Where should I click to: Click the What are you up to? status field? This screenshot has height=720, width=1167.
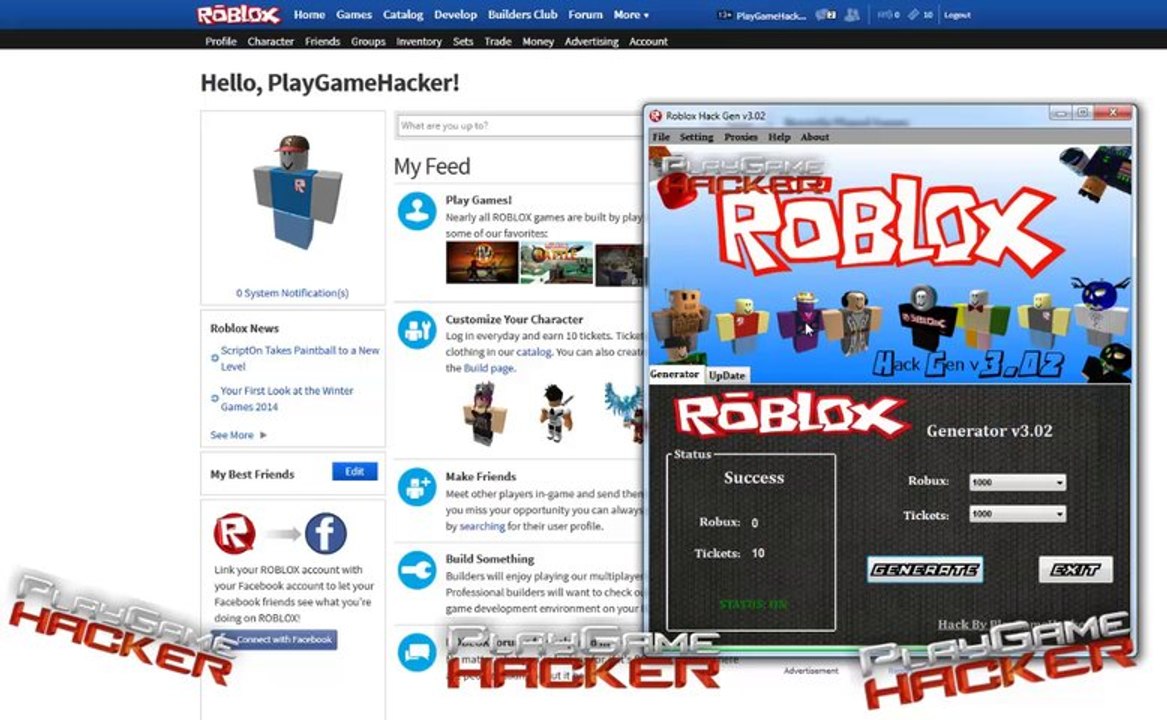[x=519, y=126]
